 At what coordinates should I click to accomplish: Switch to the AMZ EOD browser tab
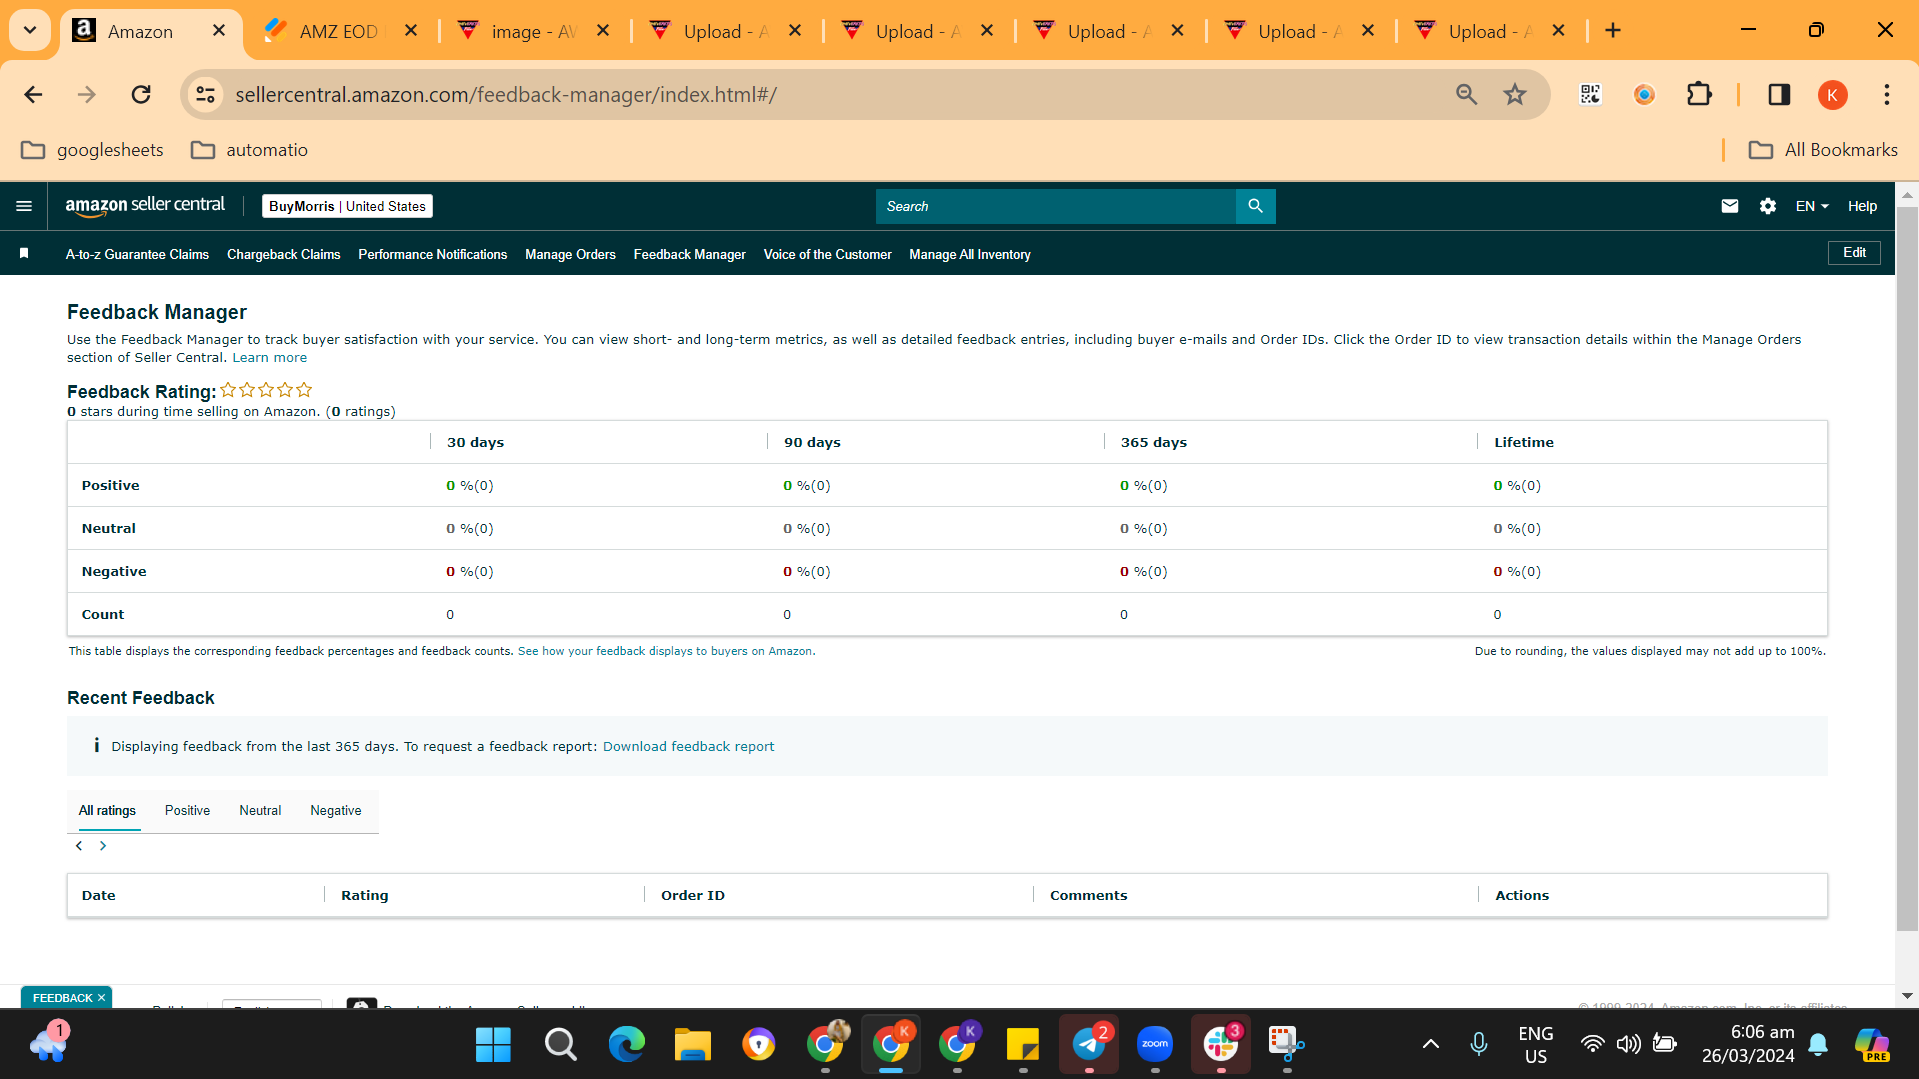pos(339,31)
